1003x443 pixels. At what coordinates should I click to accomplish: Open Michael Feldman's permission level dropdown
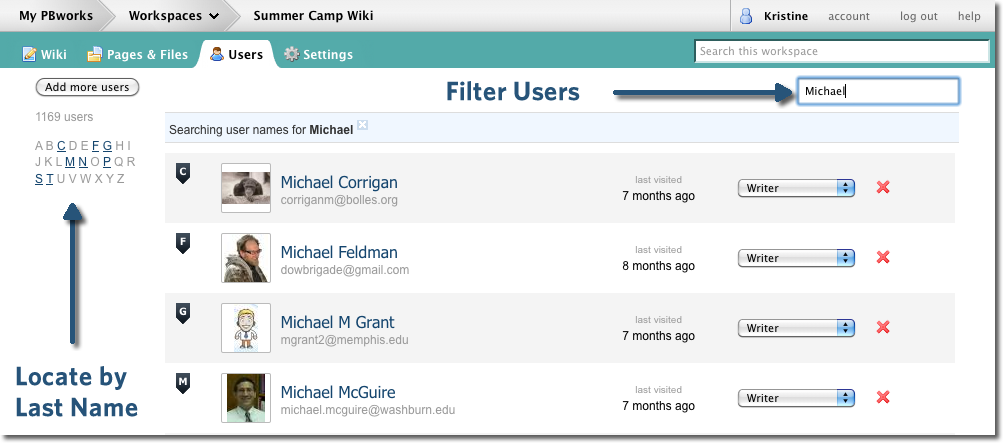tap(796, 258)
